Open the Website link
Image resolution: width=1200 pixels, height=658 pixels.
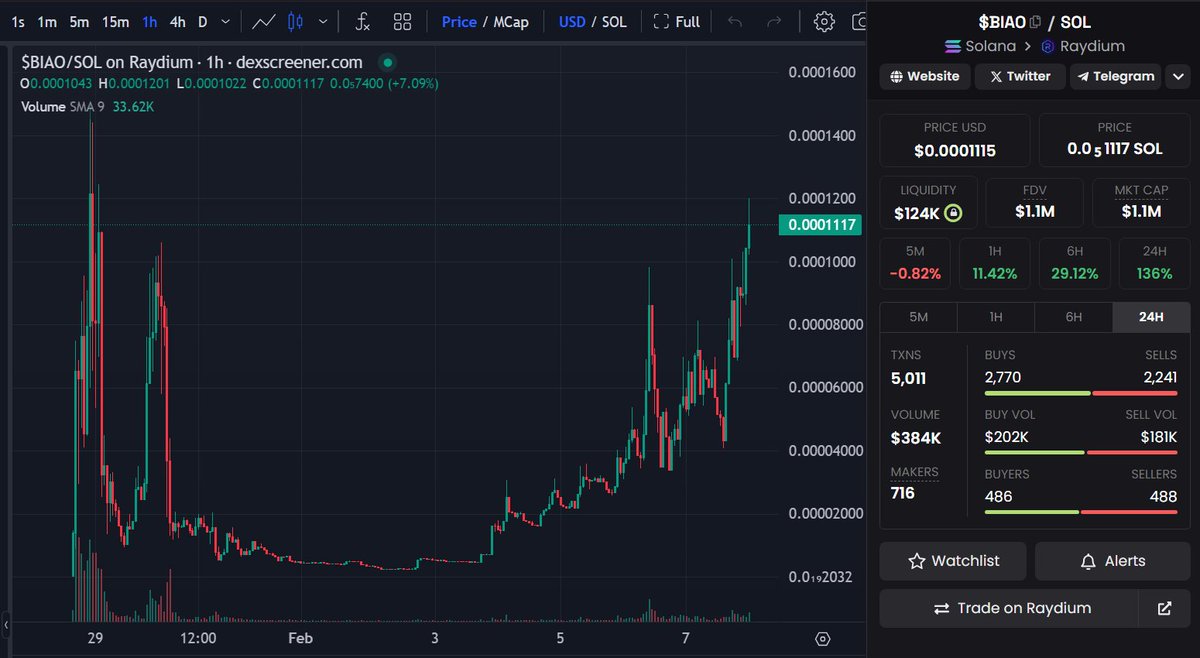click(925, 76)
